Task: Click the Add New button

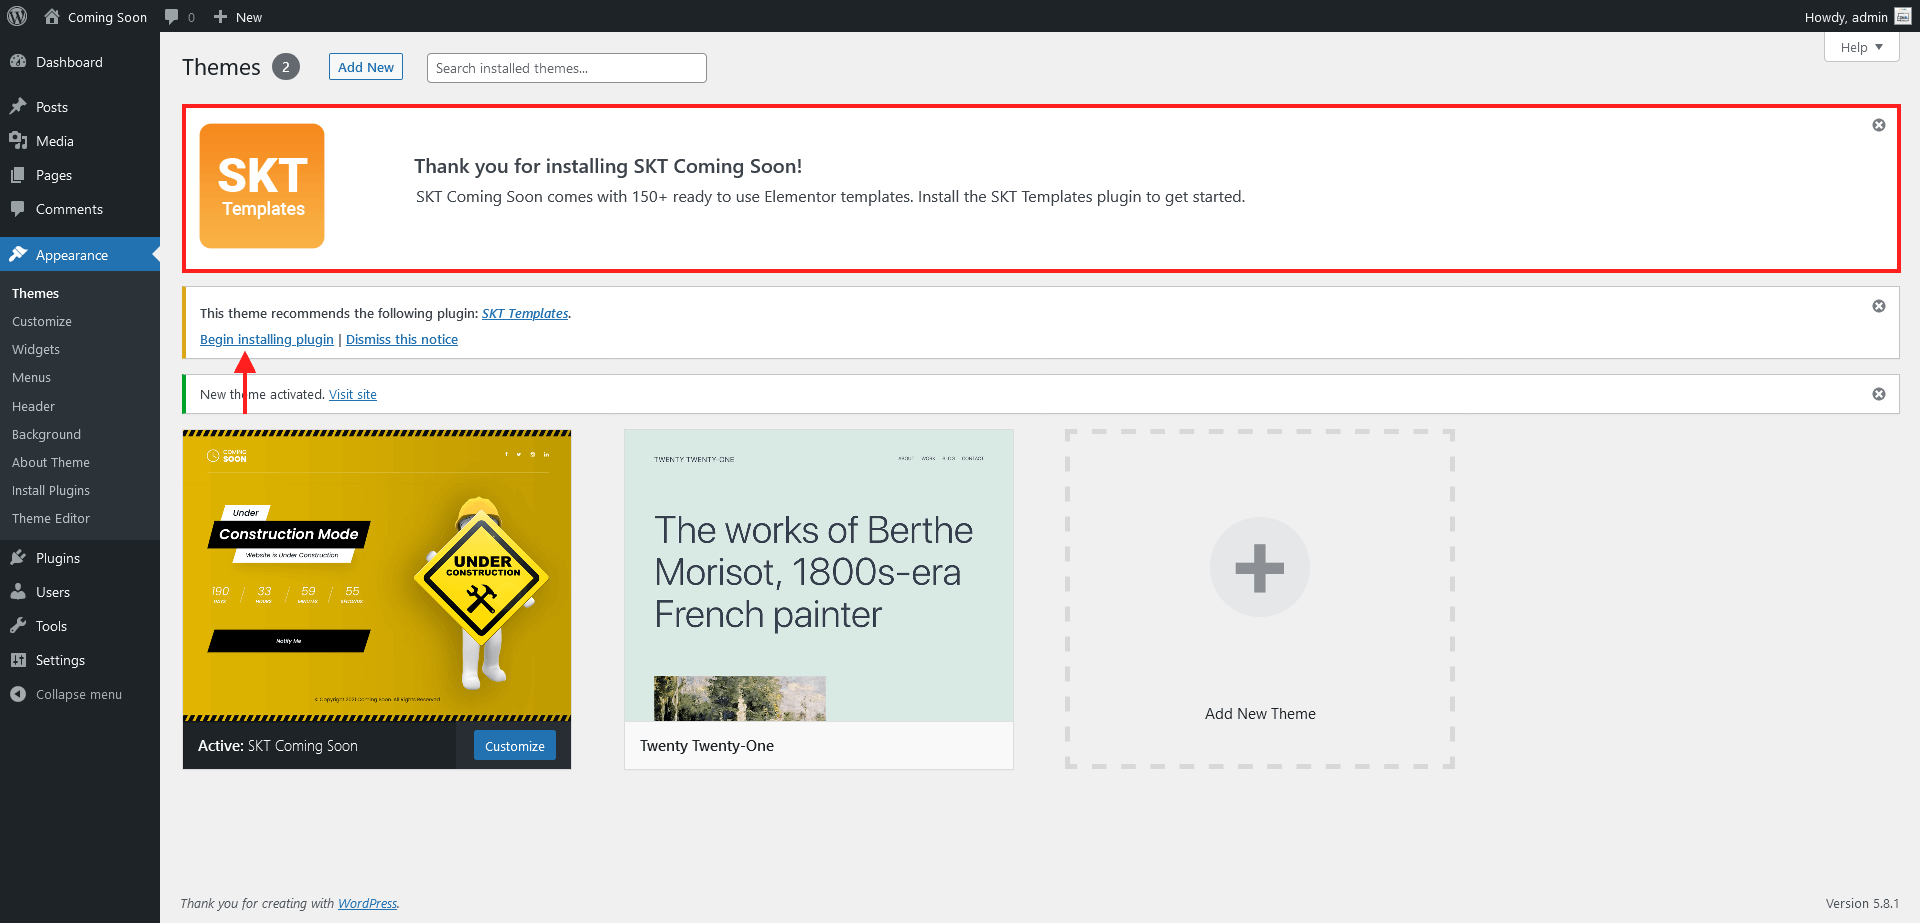Action: [366, 67]
